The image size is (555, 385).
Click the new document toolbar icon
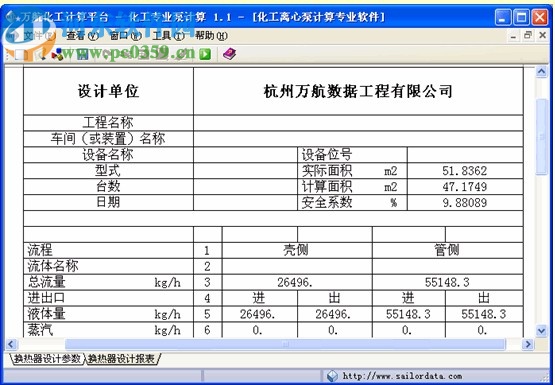[21, 54]
